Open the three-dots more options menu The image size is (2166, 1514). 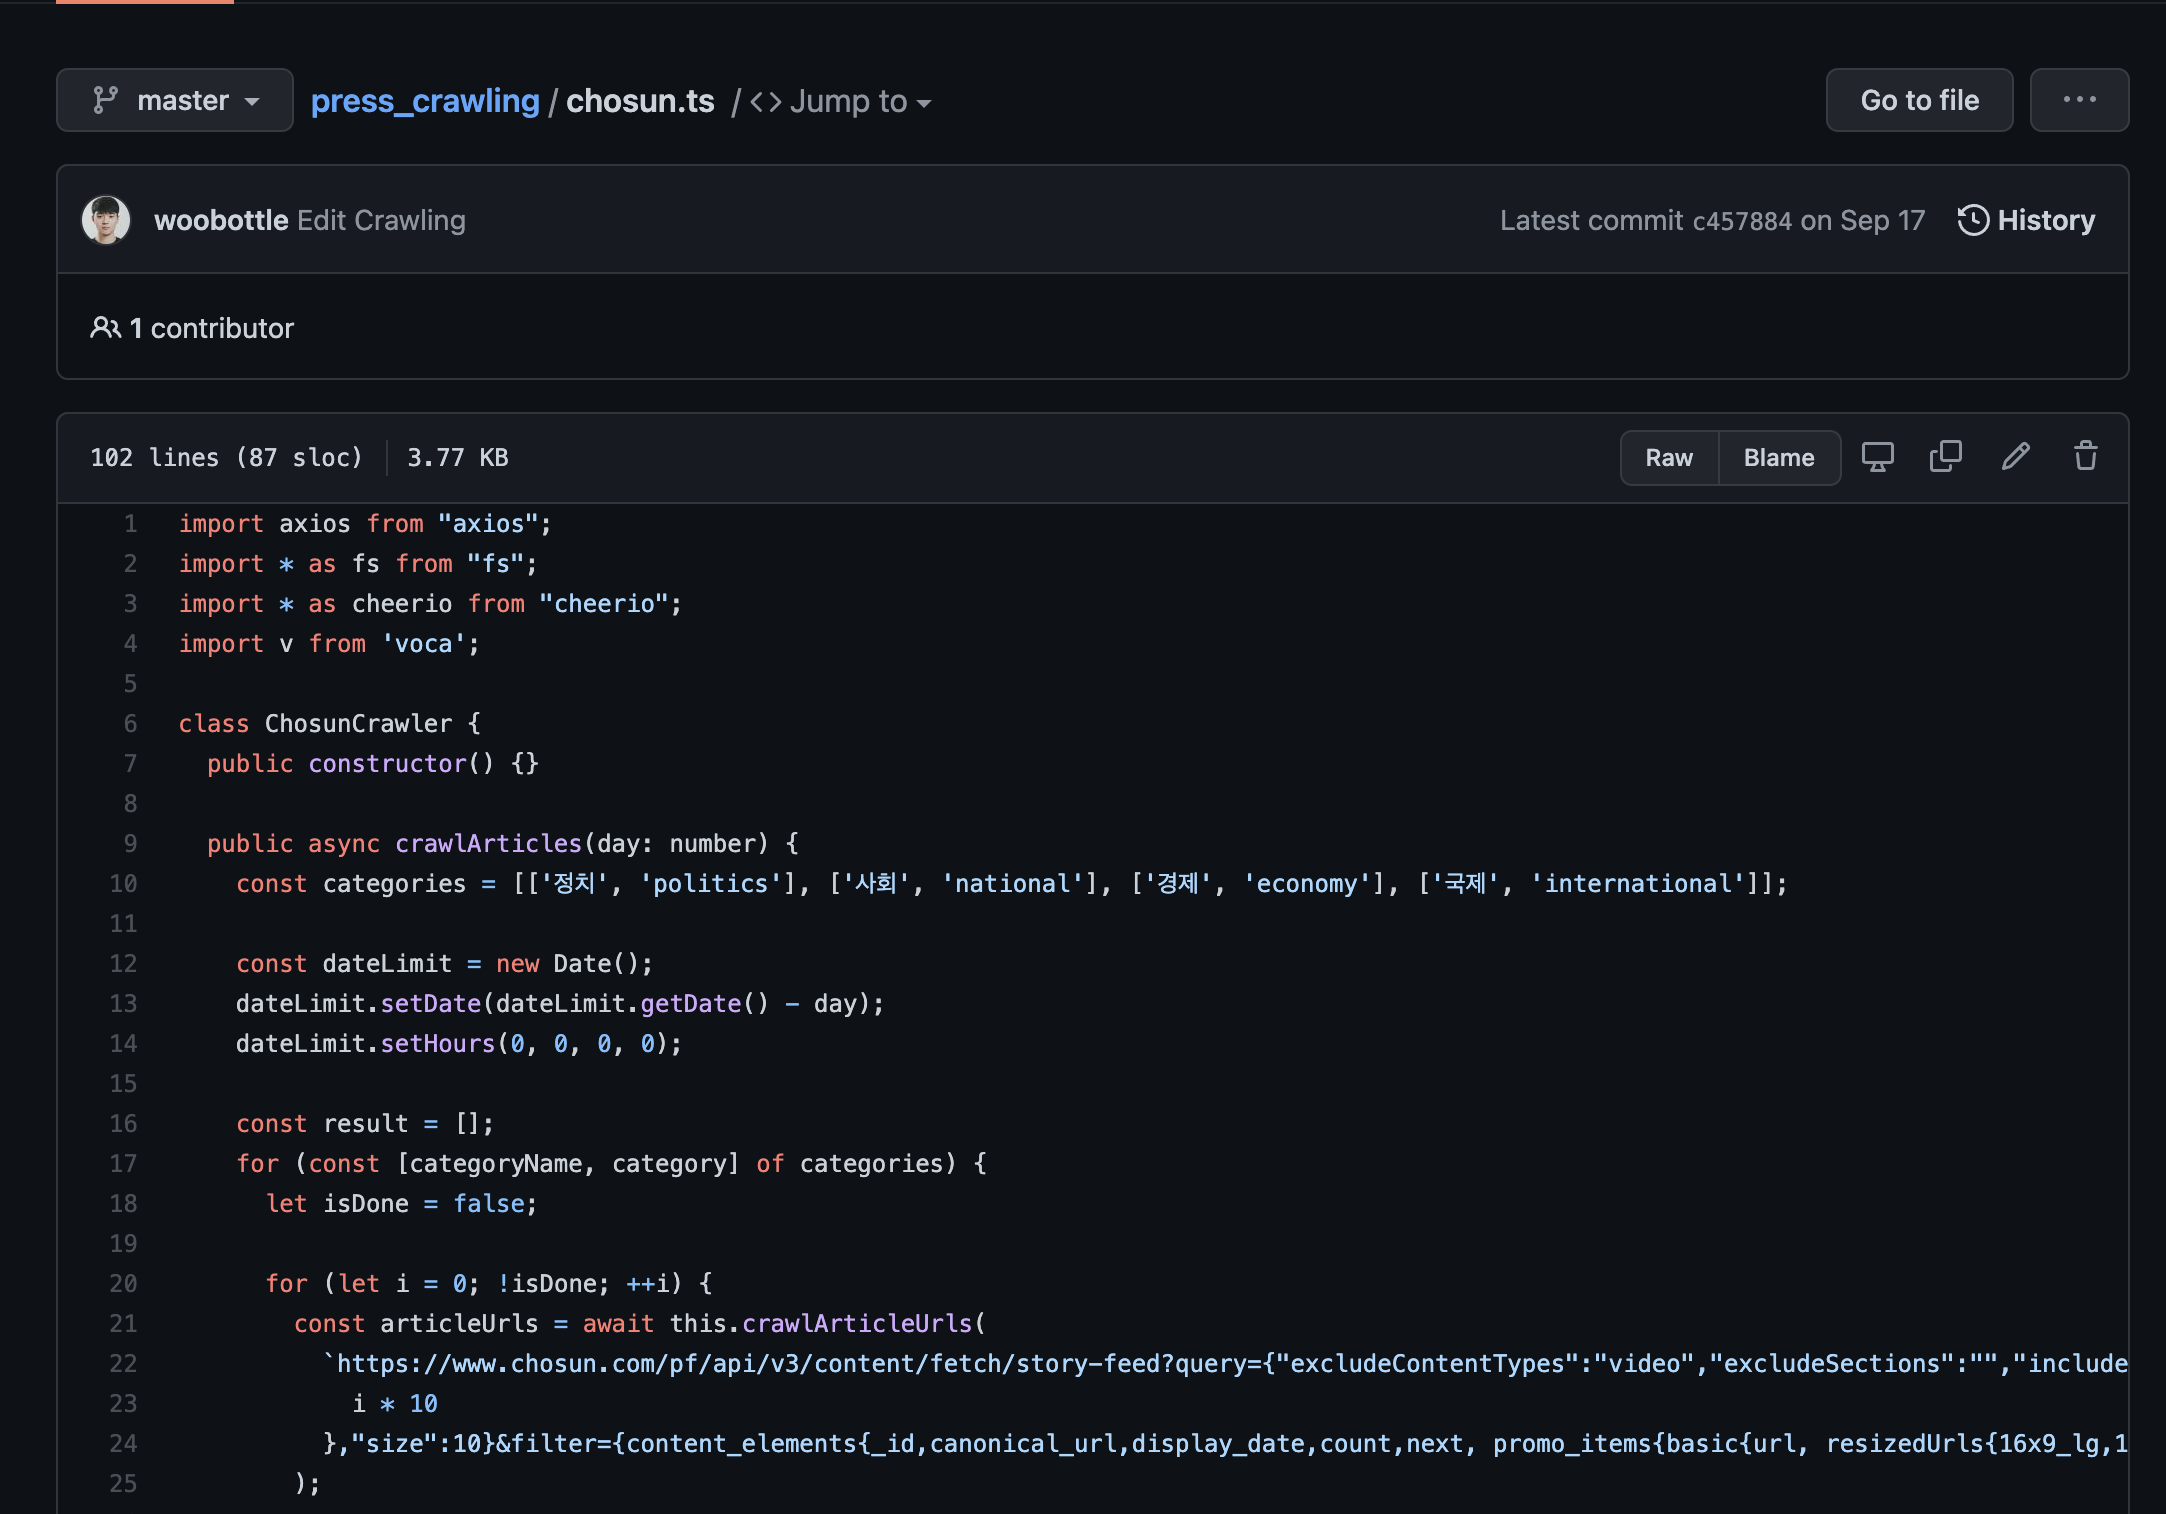pos(2079,100)
